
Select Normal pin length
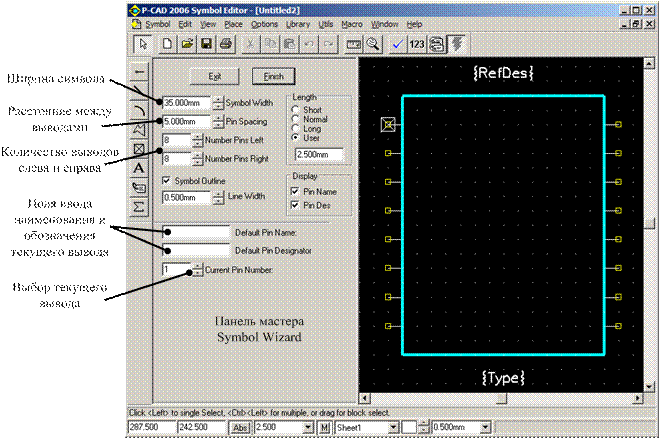pyautogui.click(x=295, y=119)
